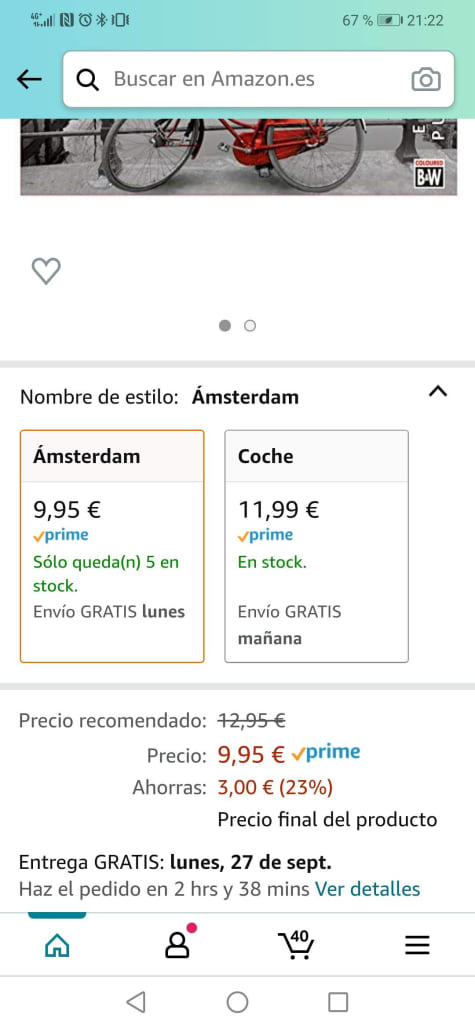Select the Coche style option
Screen dimensions: 475x1029
[317, 546]
